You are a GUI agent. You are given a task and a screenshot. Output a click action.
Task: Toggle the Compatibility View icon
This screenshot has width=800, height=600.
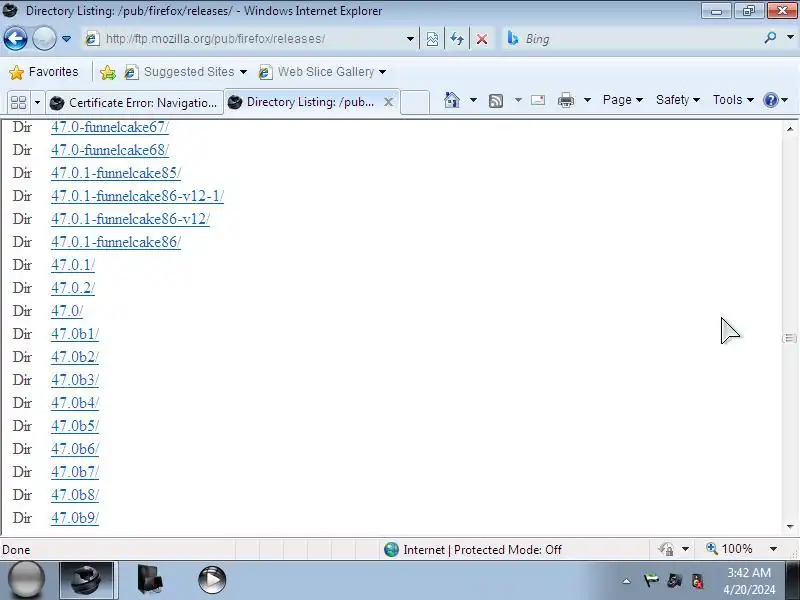(432, 39)
